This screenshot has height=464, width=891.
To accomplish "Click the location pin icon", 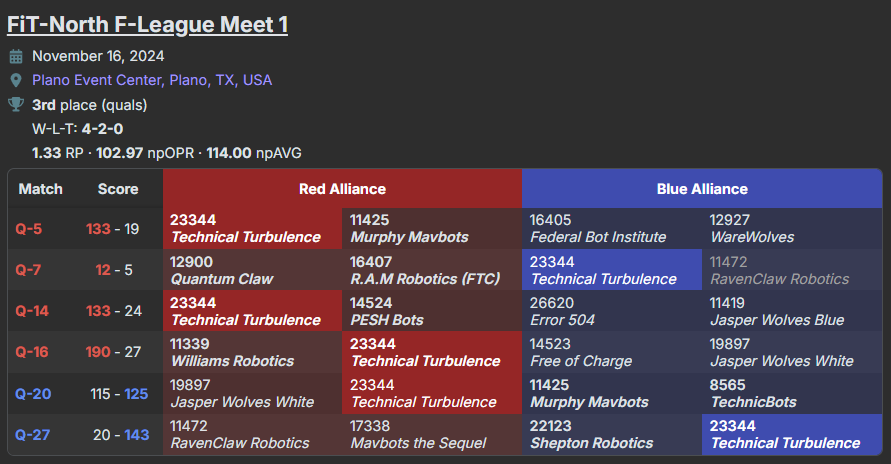I will (15, 81).
